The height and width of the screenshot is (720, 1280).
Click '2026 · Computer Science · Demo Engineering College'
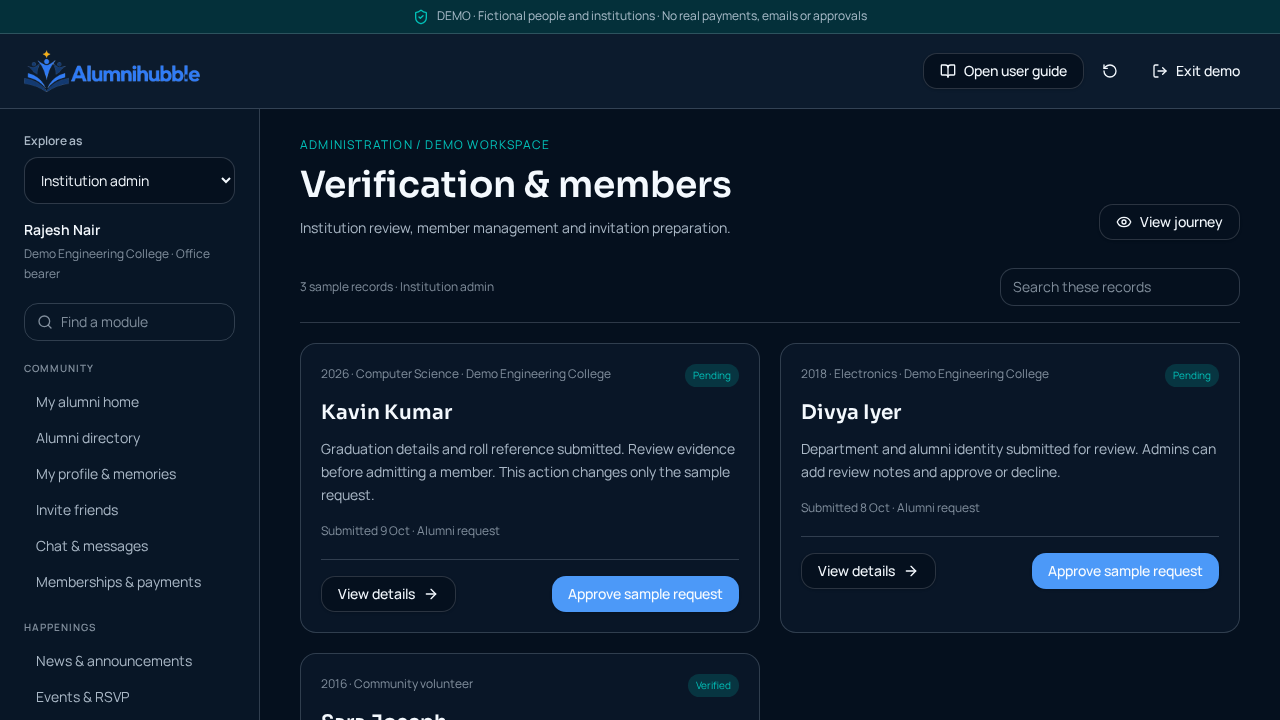tap(466, 374)
